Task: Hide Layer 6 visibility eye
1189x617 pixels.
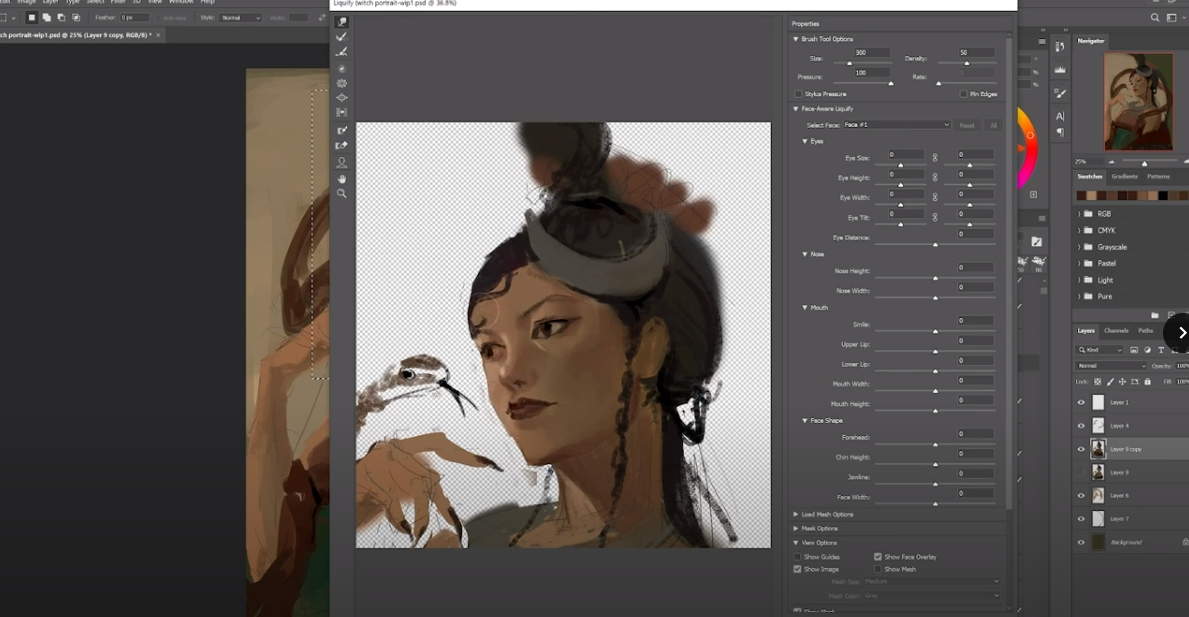Action: 1081,496
